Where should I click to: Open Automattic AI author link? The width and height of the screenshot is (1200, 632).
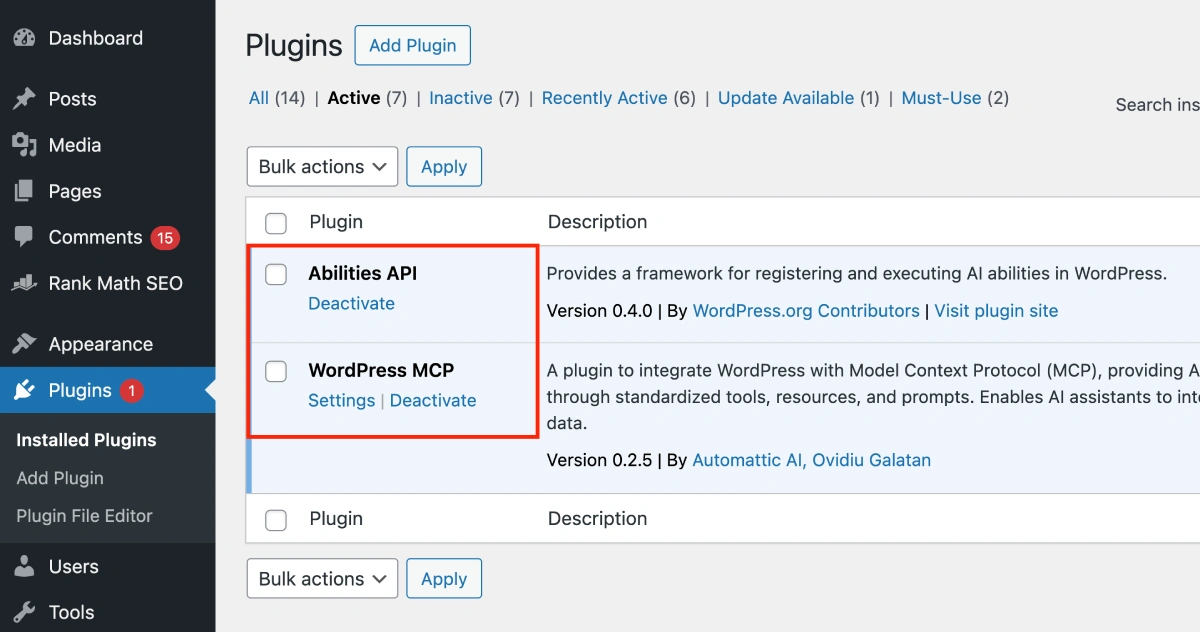click(x=748, y=460)
